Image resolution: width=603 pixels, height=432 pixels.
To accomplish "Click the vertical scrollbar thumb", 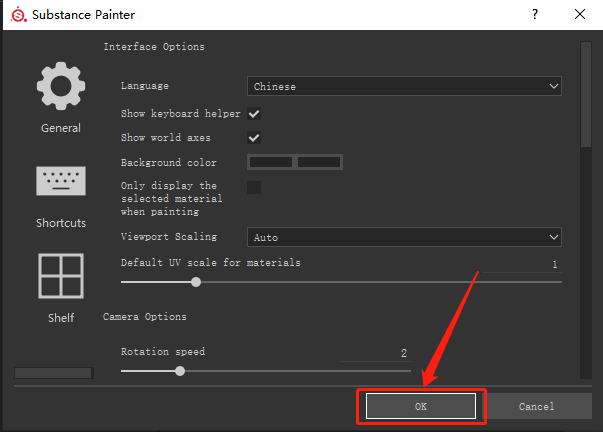I will [586, 94].
